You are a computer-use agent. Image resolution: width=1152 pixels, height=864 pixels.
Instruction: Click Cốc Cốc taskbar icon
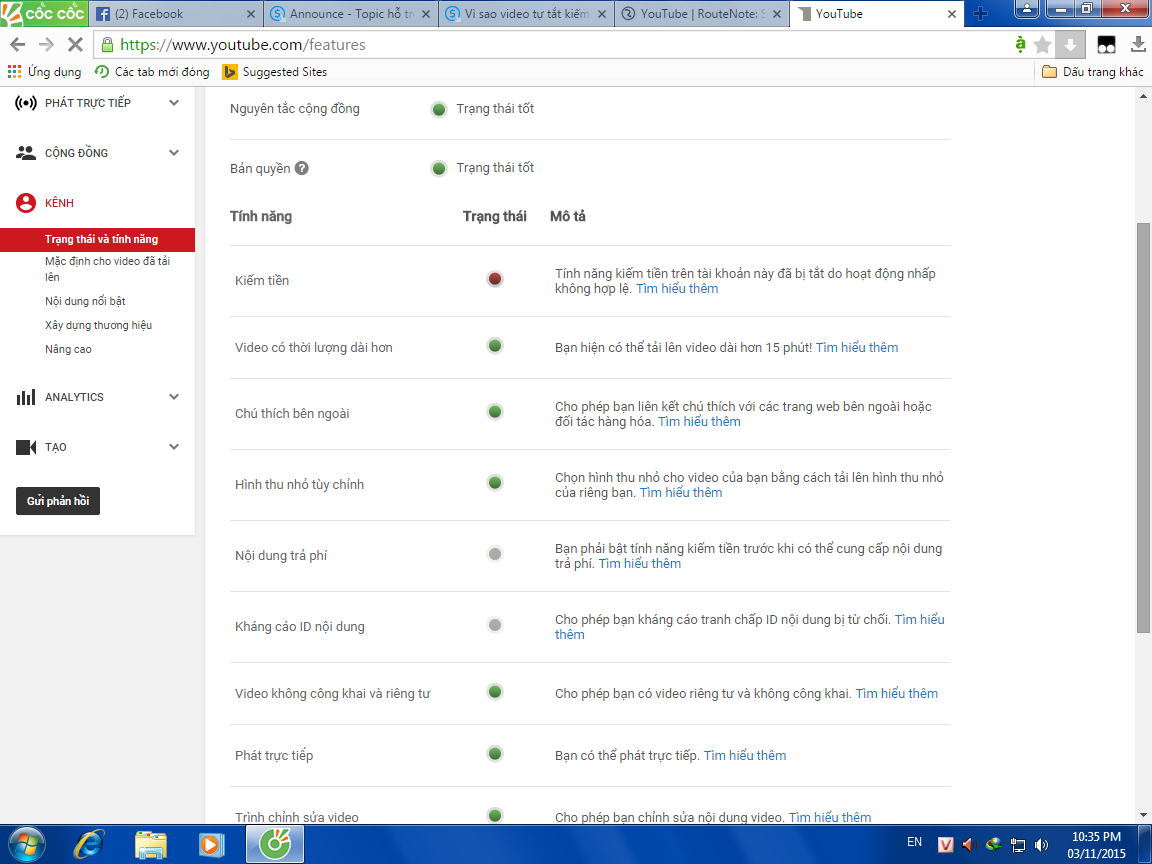pos(275,844)
